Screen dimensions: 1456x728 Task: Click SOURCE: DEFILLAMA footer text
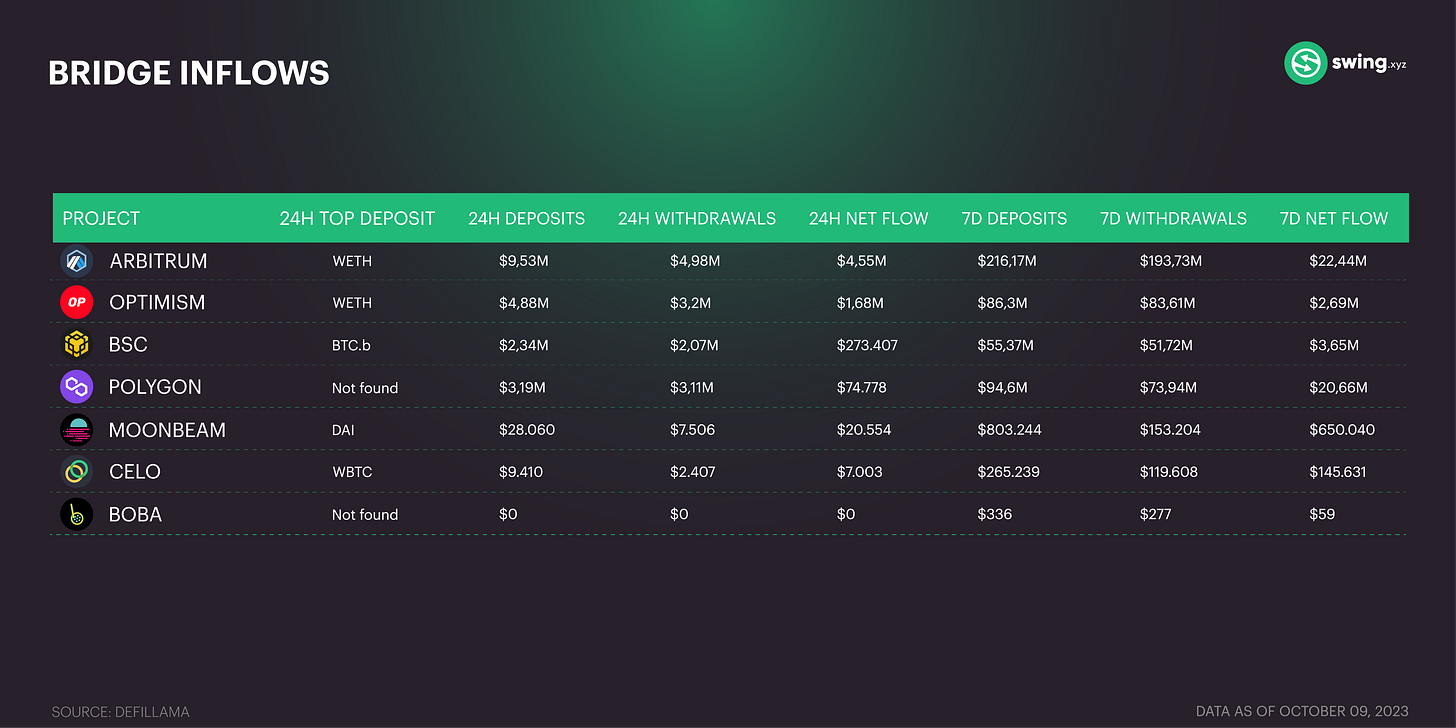click(x=120, y=712)
